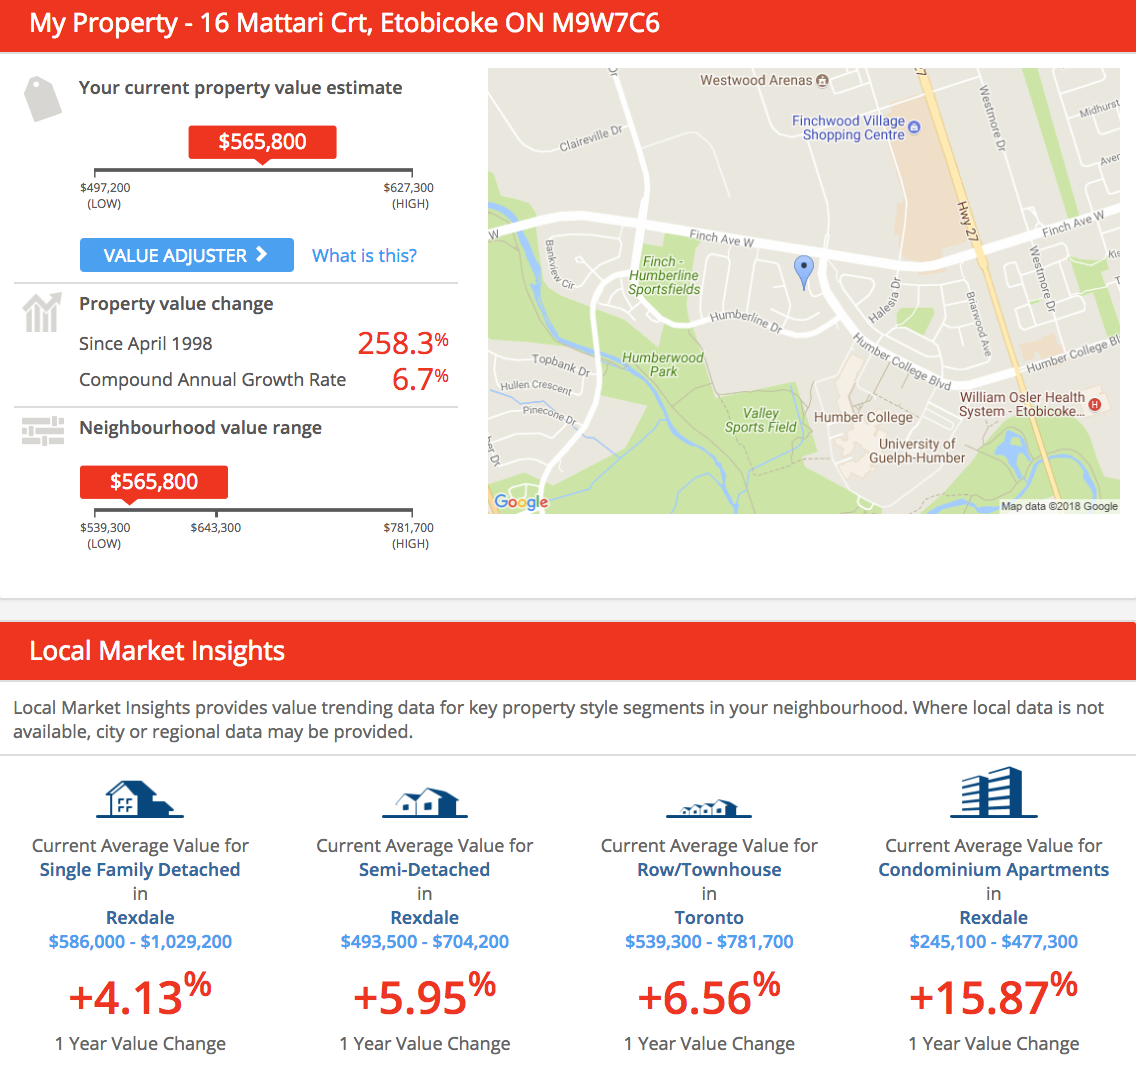Click the blue property pin on the map
The image size is (1136, 1088).
[803, 271]
